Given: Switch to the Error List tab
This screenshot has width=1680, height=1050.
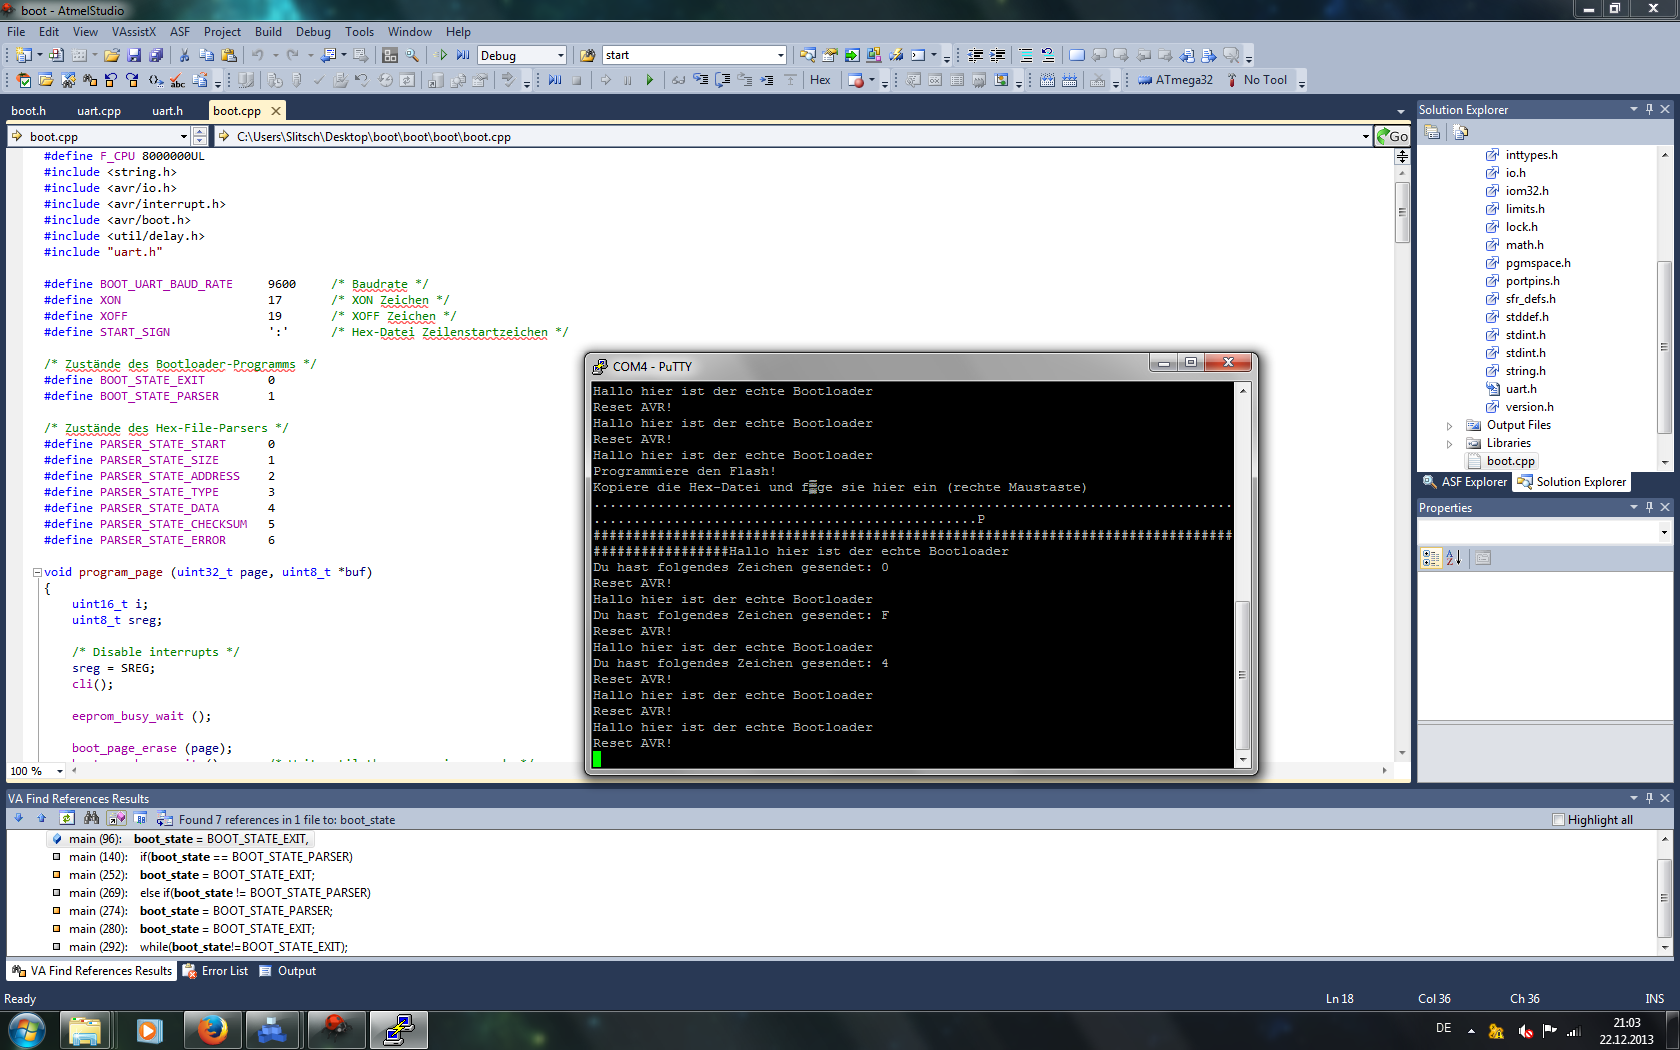Looking at the screenshot, I should click(x=215, y=971).
